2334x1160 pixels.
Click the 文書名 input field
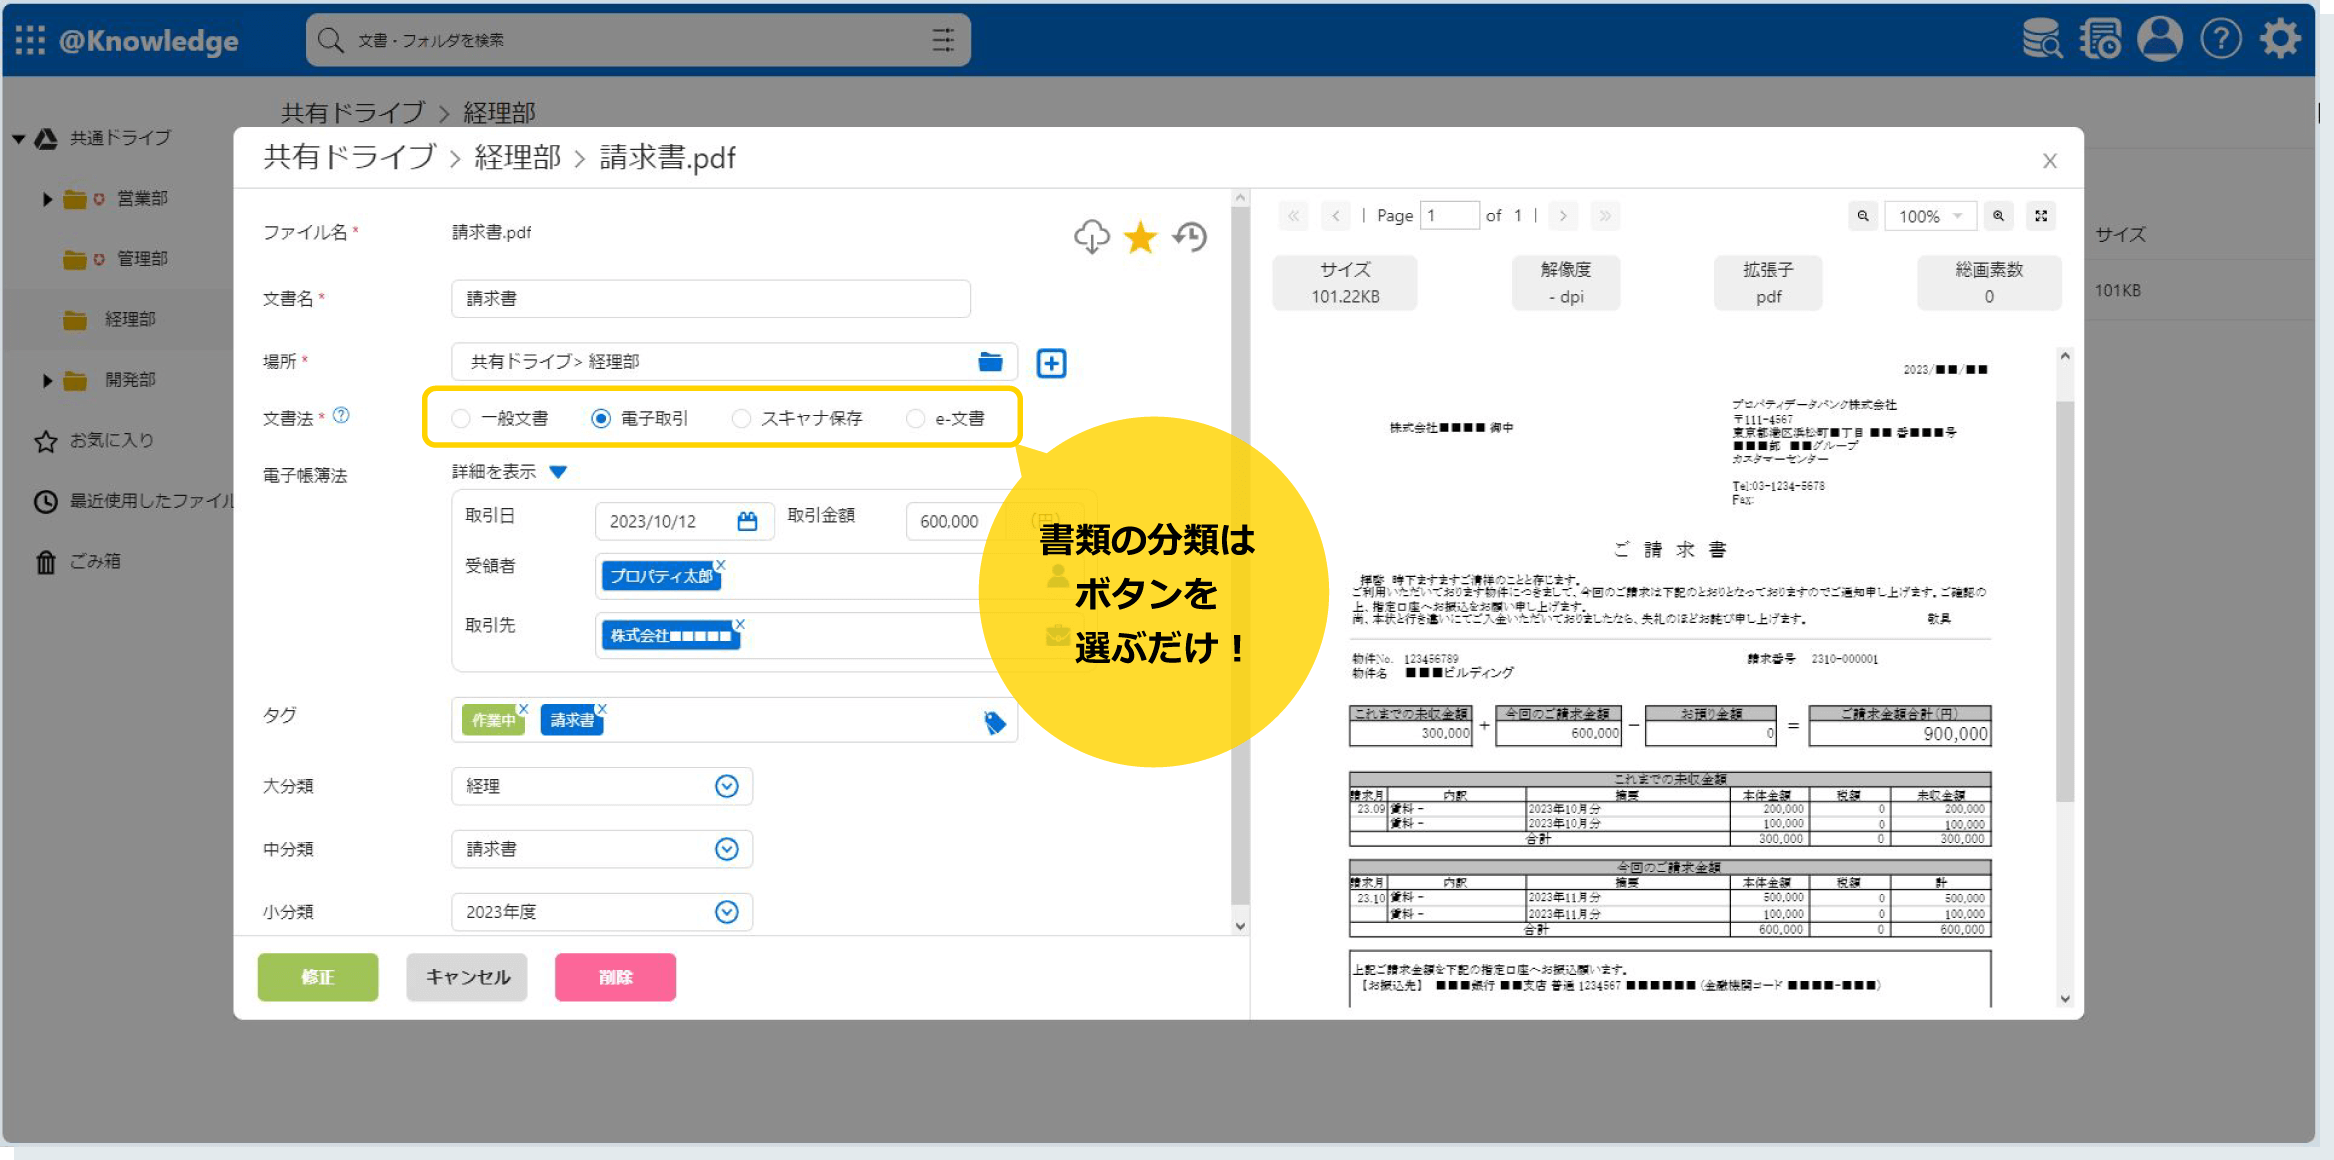point(710,299)
